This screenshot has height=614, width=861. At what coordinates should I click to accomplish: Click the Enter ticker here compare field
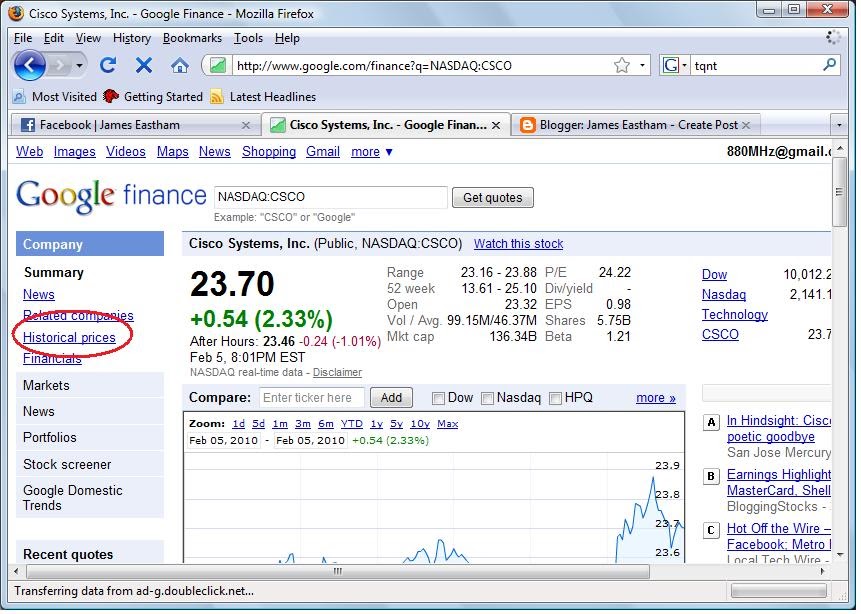[x=311, y=398]
